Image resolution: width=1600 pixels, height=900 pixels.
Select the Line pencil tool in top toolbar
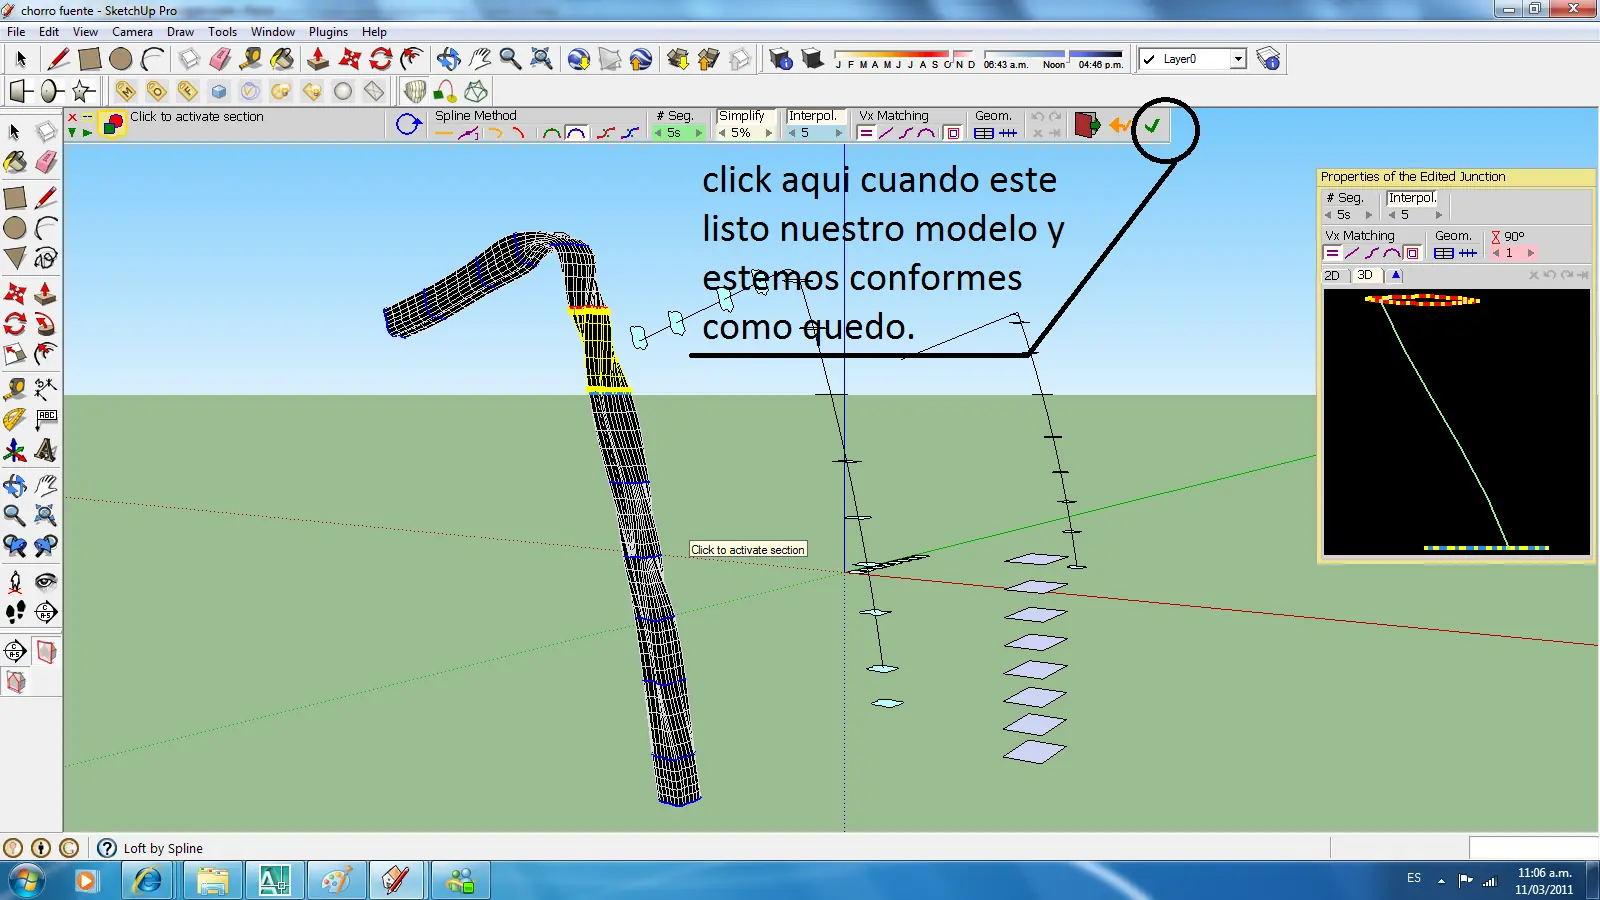pos(58,59)
